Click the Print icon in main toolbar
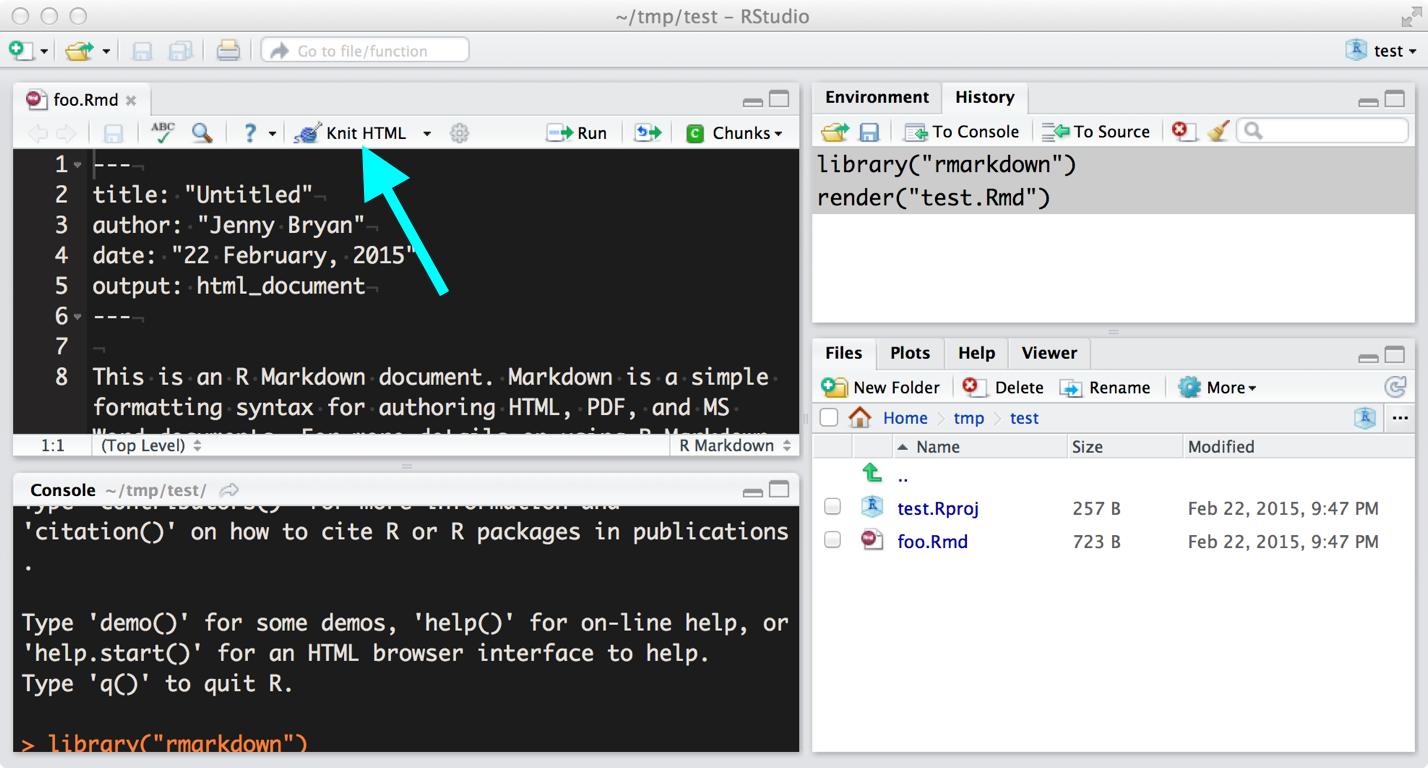1428x768 pixels. point(228,50)
